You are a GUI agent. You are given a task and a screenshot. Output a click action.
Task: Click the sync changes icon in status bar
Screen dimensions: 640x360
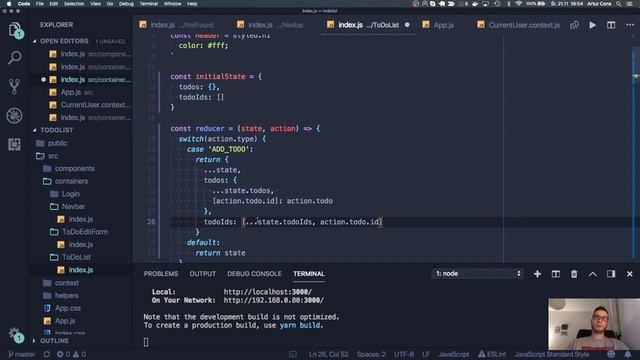coord(47,354)
